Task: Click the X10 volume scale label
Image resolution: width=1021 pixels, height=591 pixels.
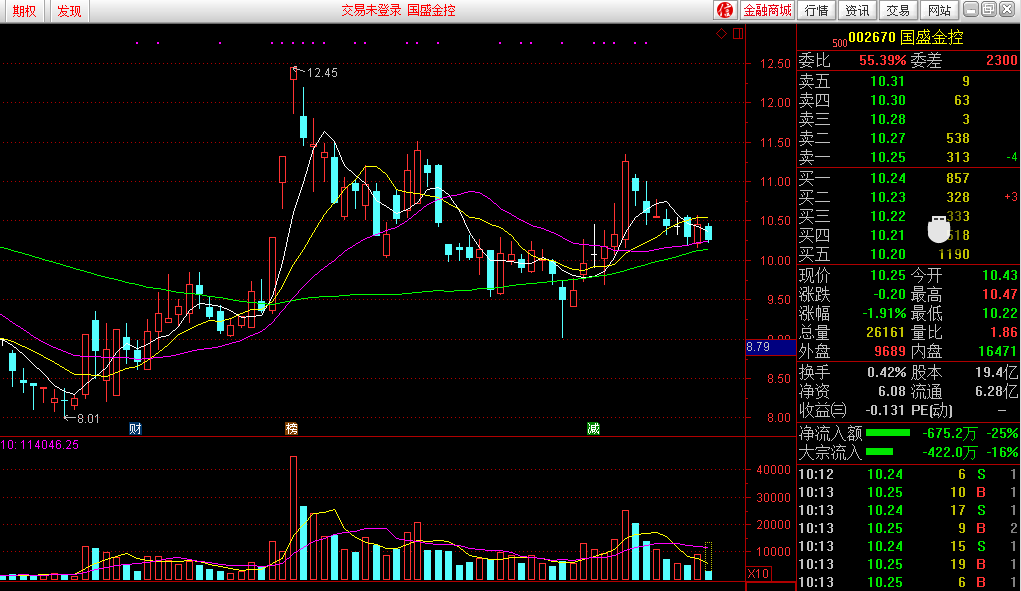Action: 758,573
